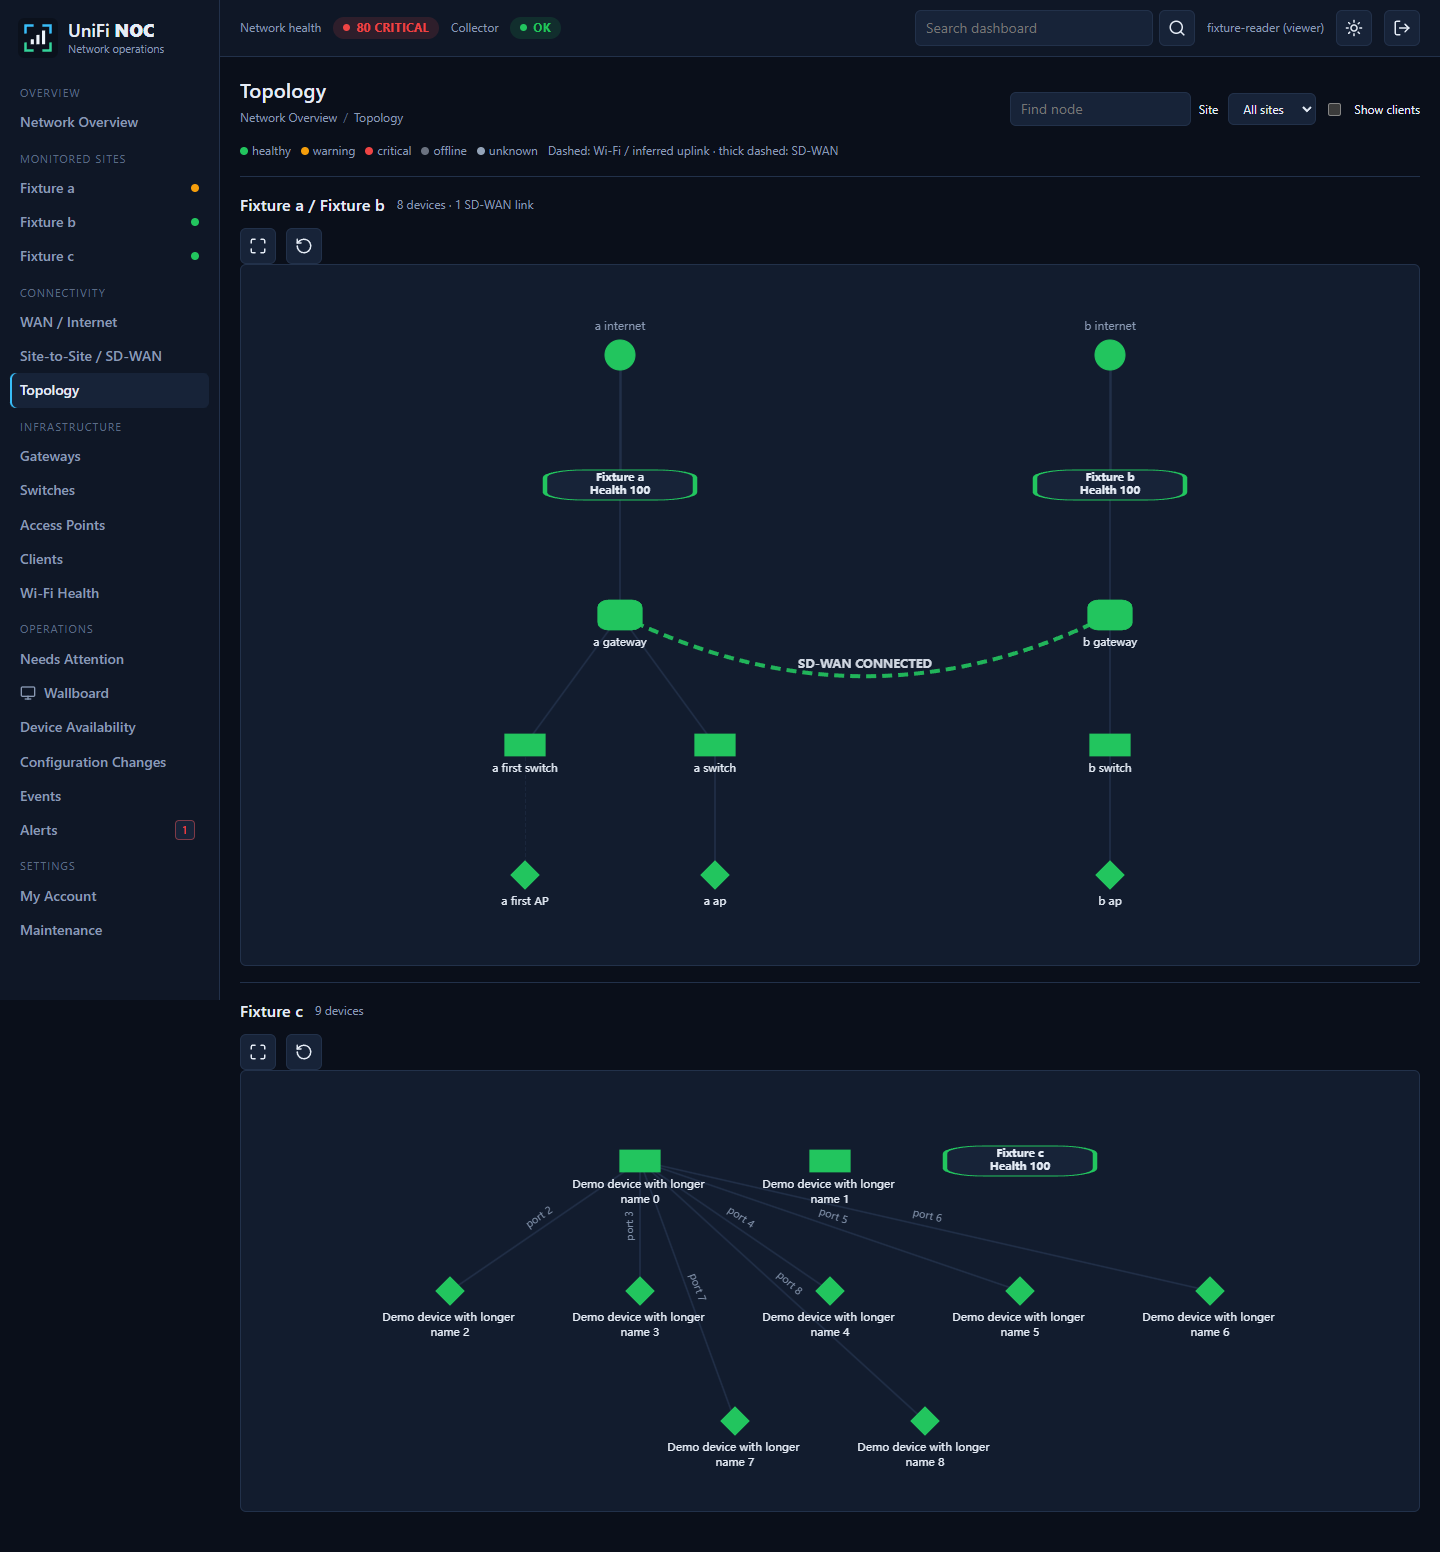Open Needs Attention in sidebar
Screen dimensions: 1440x1552
click(109, 659)
